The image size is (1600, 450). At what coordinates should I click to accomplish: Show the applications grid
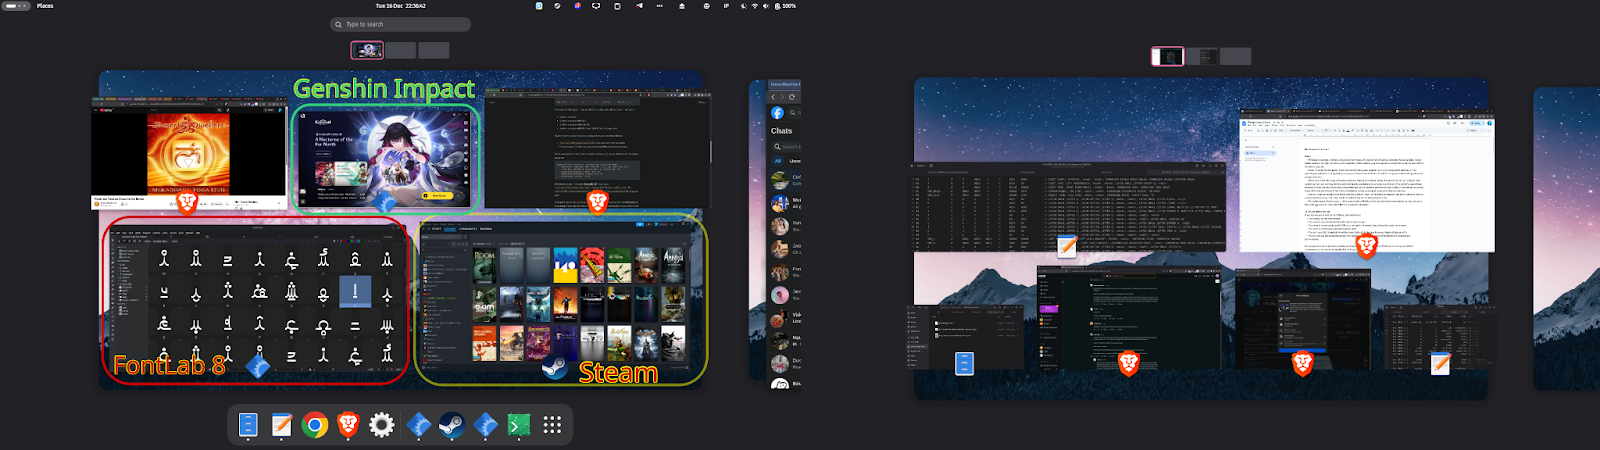(x=552, y=426)
